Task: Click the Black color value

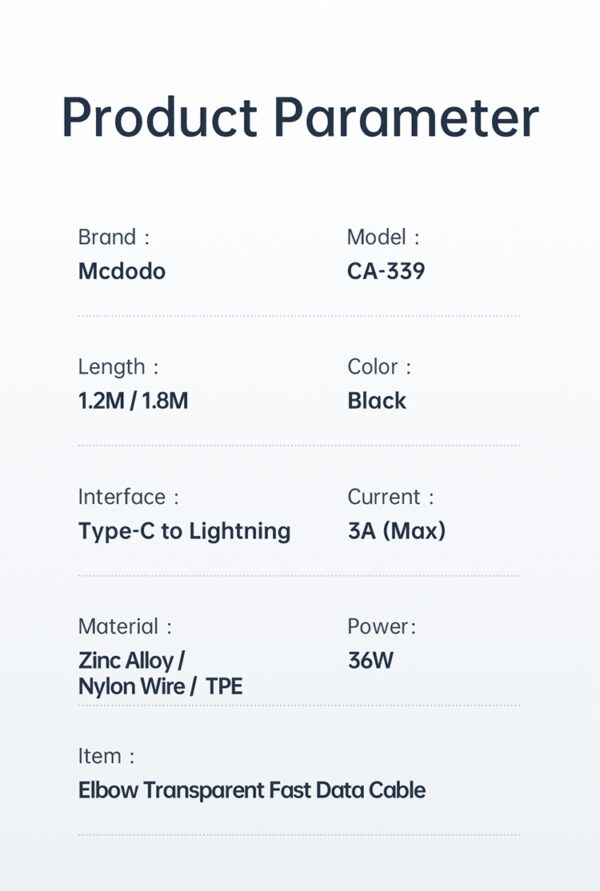Action: point(377,401)
